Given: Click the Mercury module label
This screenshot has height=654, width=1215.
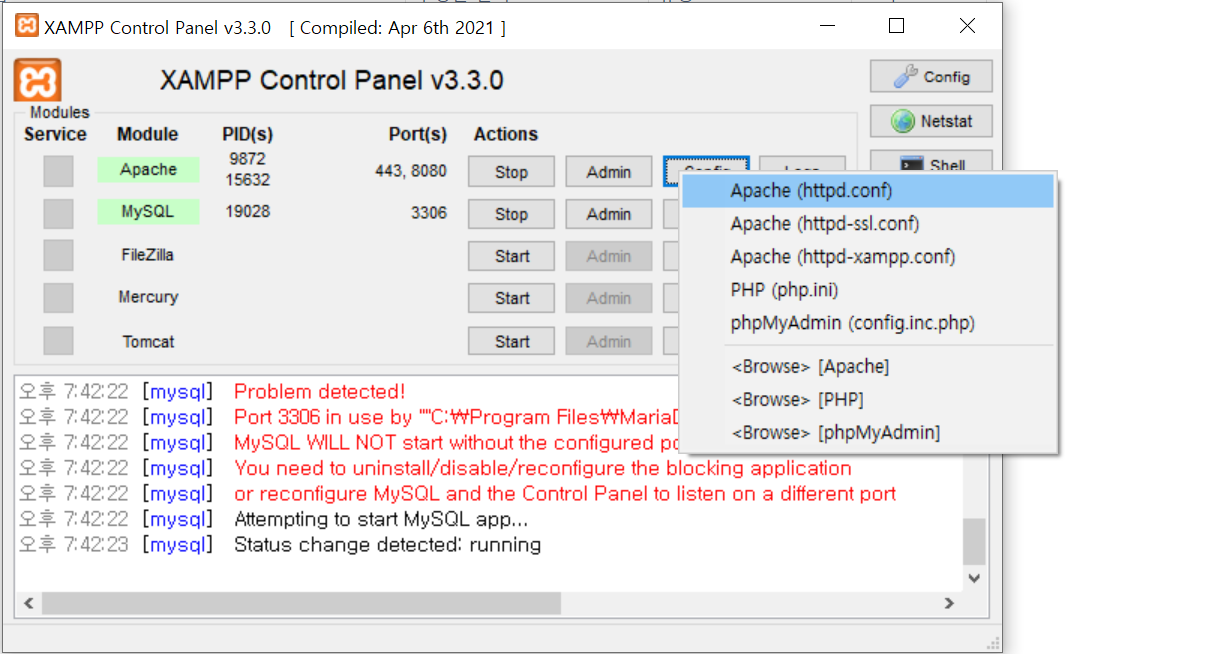Looking at the screenshot, I should click(x=148, y=296).
